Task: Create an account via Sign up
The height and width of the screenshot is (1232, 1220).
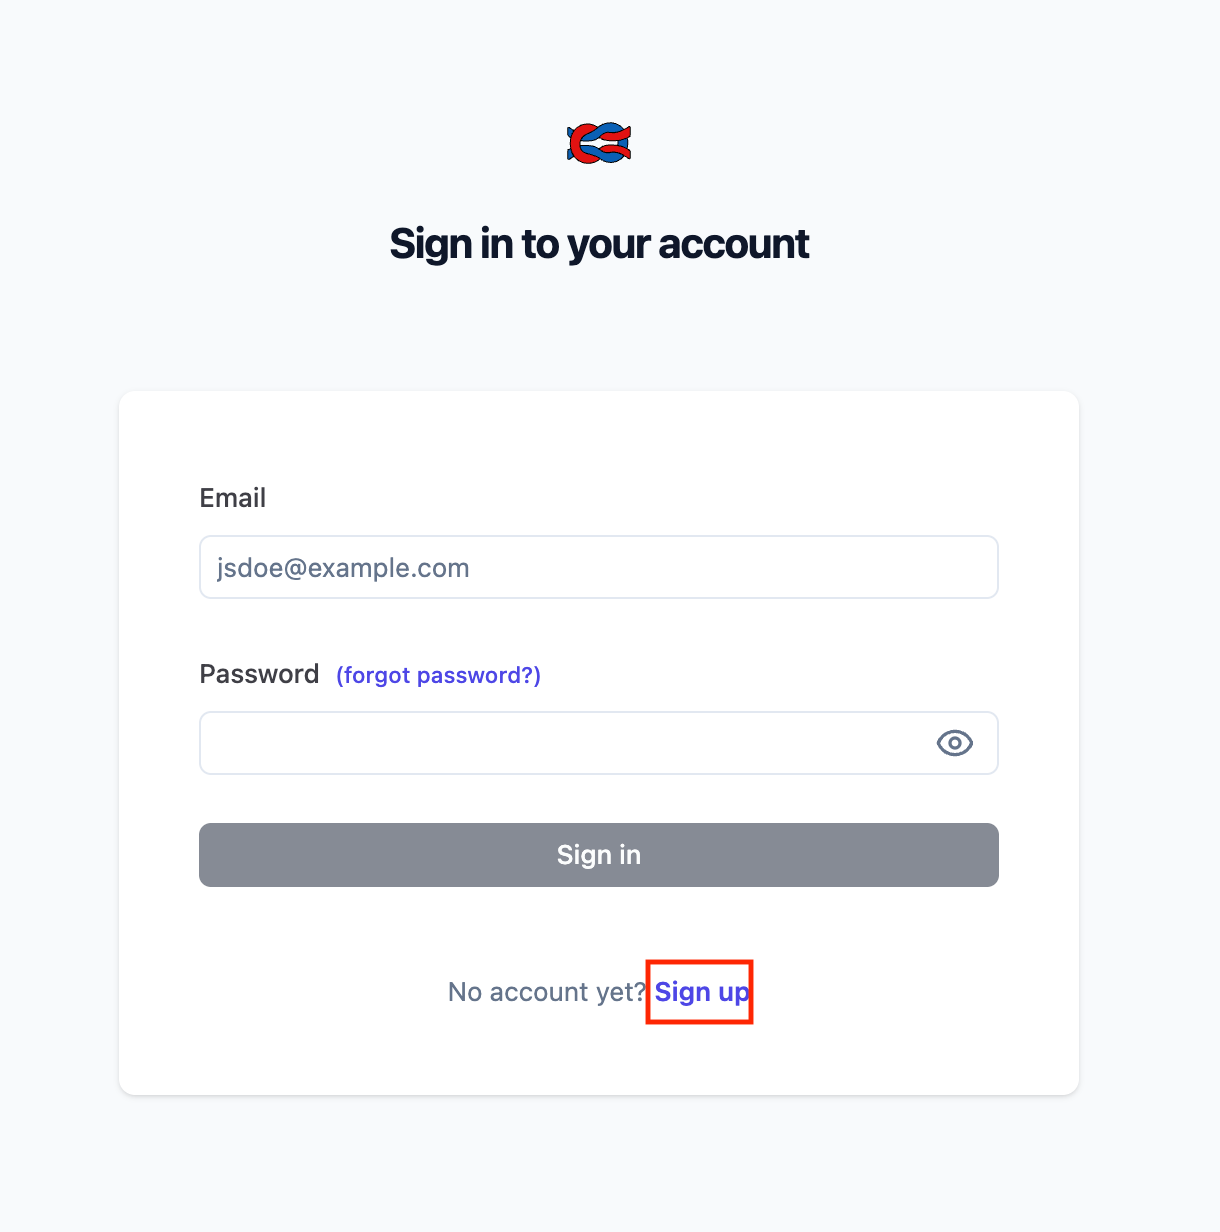Action: point(701,992)
